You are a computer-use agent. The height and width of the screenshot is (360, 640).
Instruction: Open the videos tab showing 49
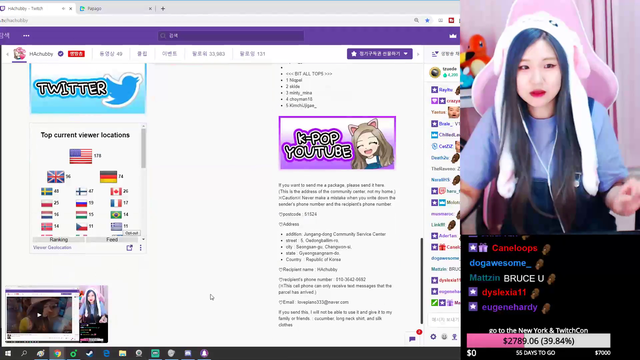pos(111,54)
